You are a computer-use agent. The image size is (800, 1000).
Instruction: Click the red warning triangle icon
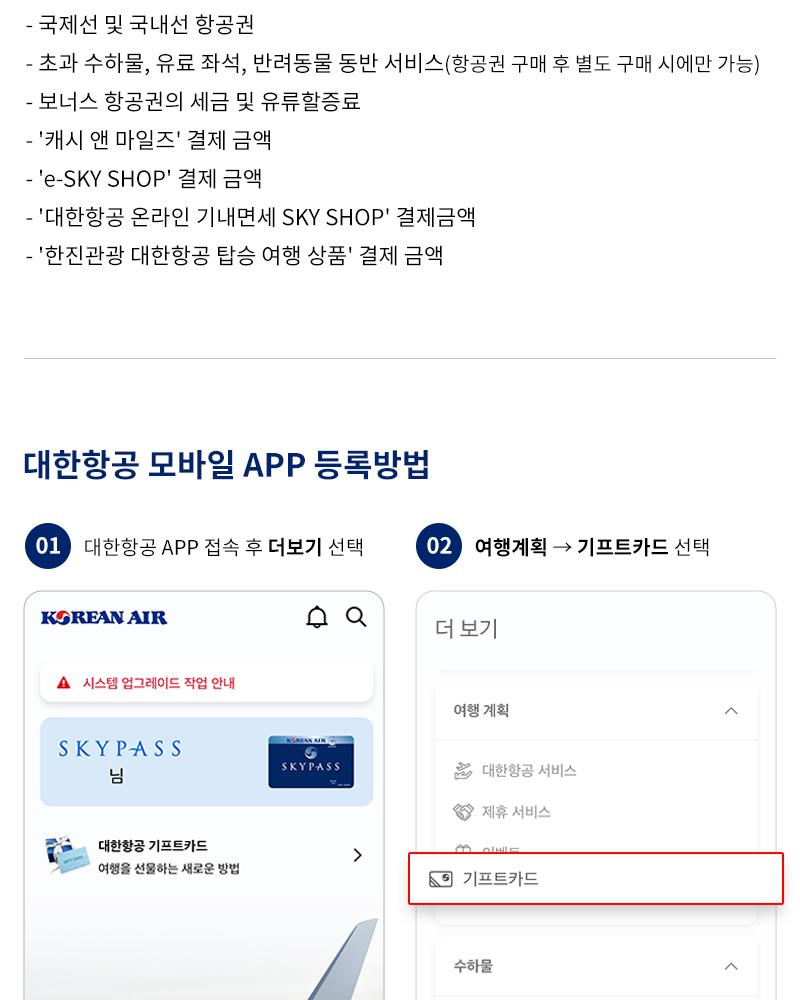(63, 683)
